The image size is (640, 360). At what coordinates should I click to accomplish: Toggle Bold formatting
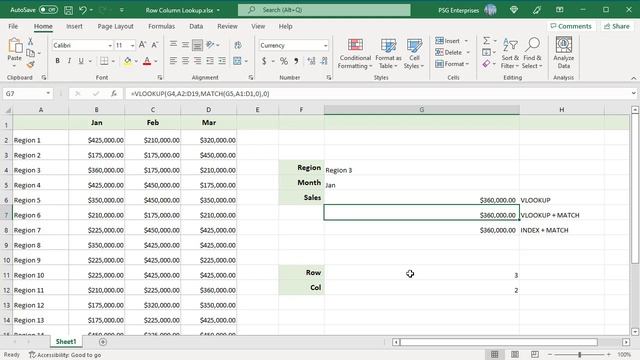pyautogui.click(x=58, y=61)
